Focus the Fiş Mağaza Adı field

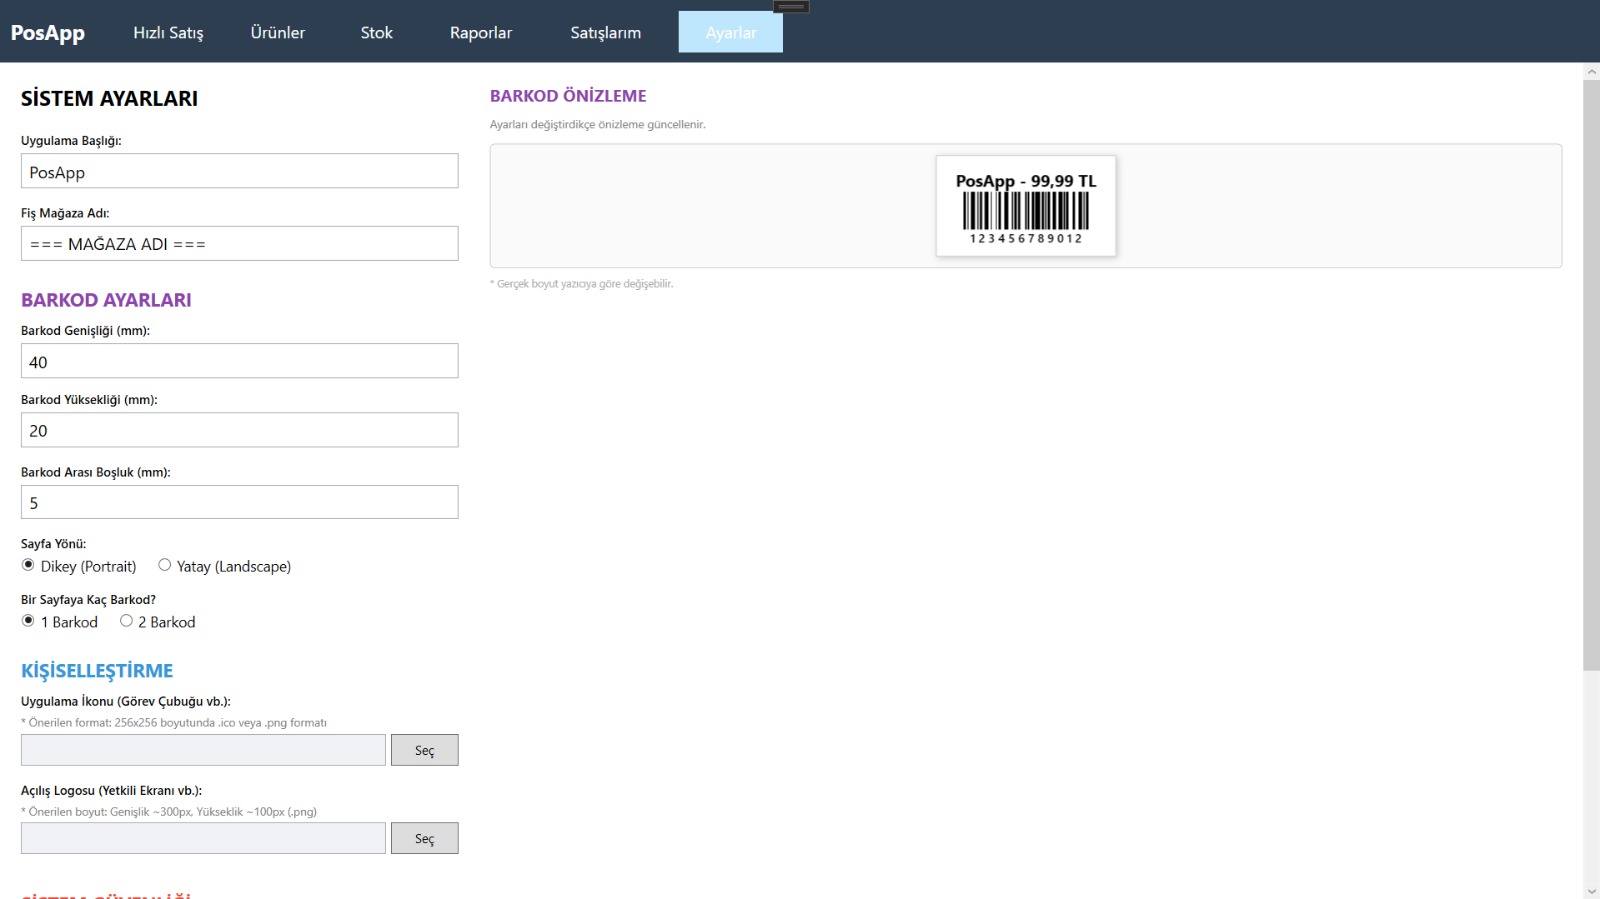pyautogui.click(x=239, y=244)
